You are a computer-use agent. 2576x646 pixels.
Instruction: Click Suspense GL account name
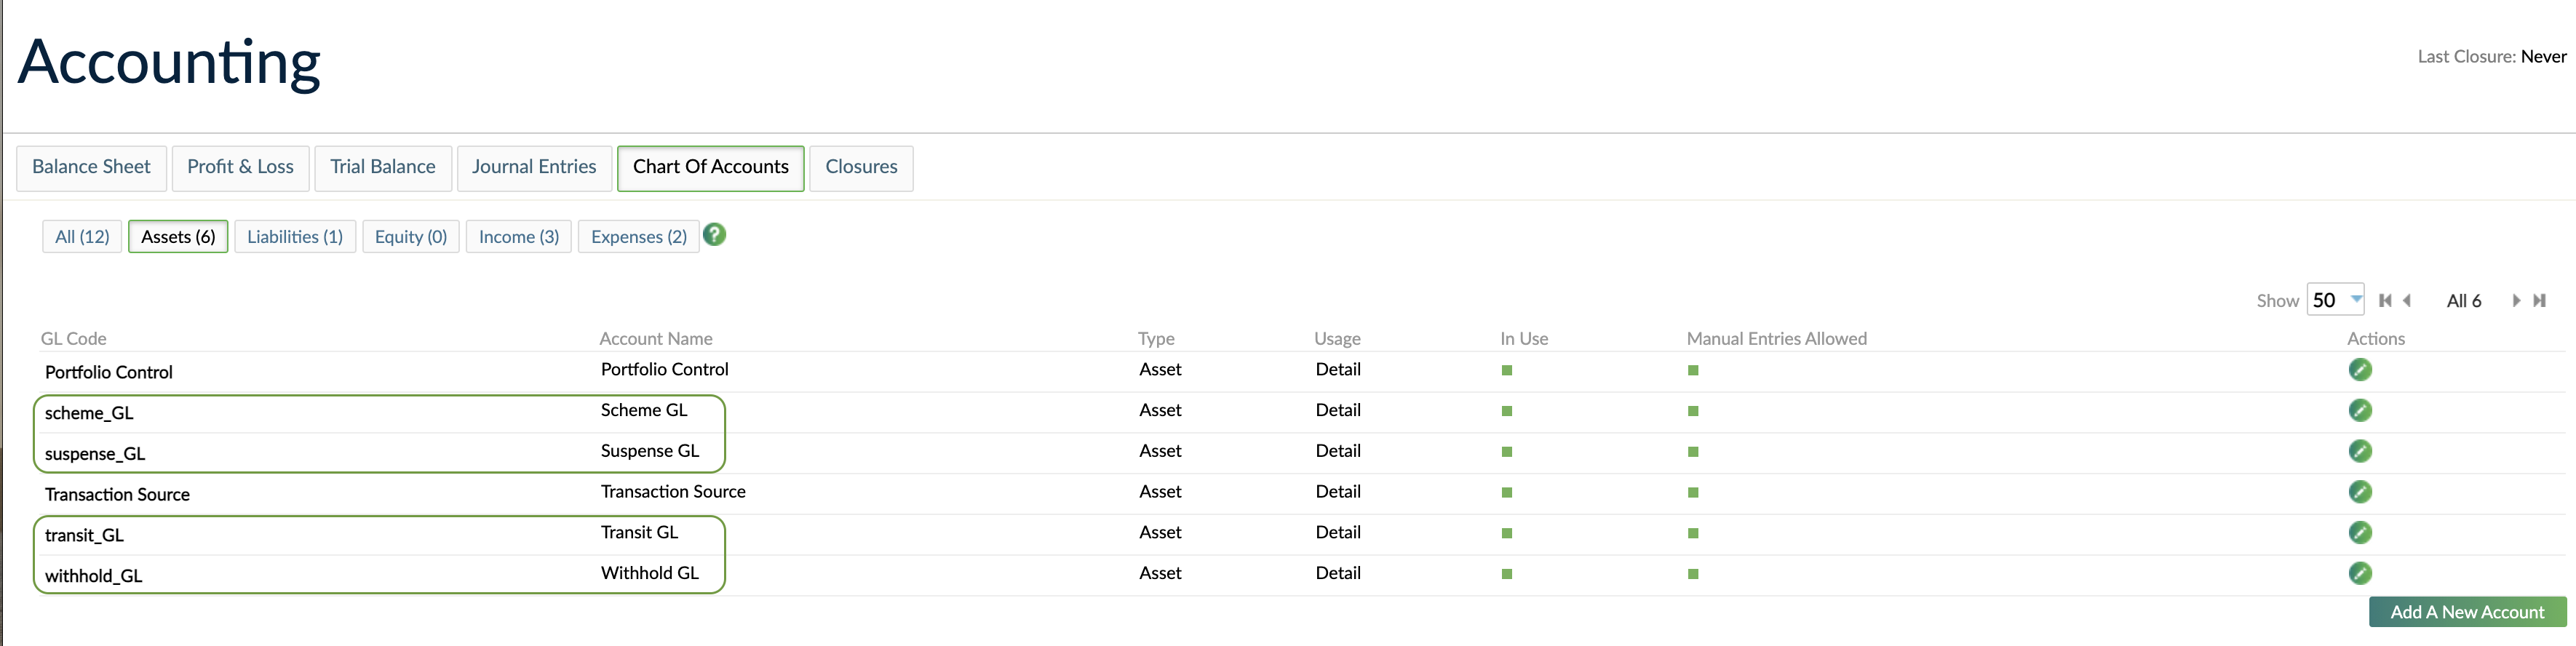tap(650, 451)
